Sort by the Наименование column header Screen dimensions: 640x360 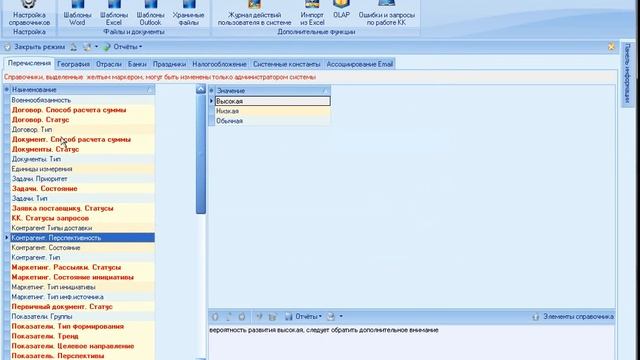pyautogui.click(x=82, y=89)
